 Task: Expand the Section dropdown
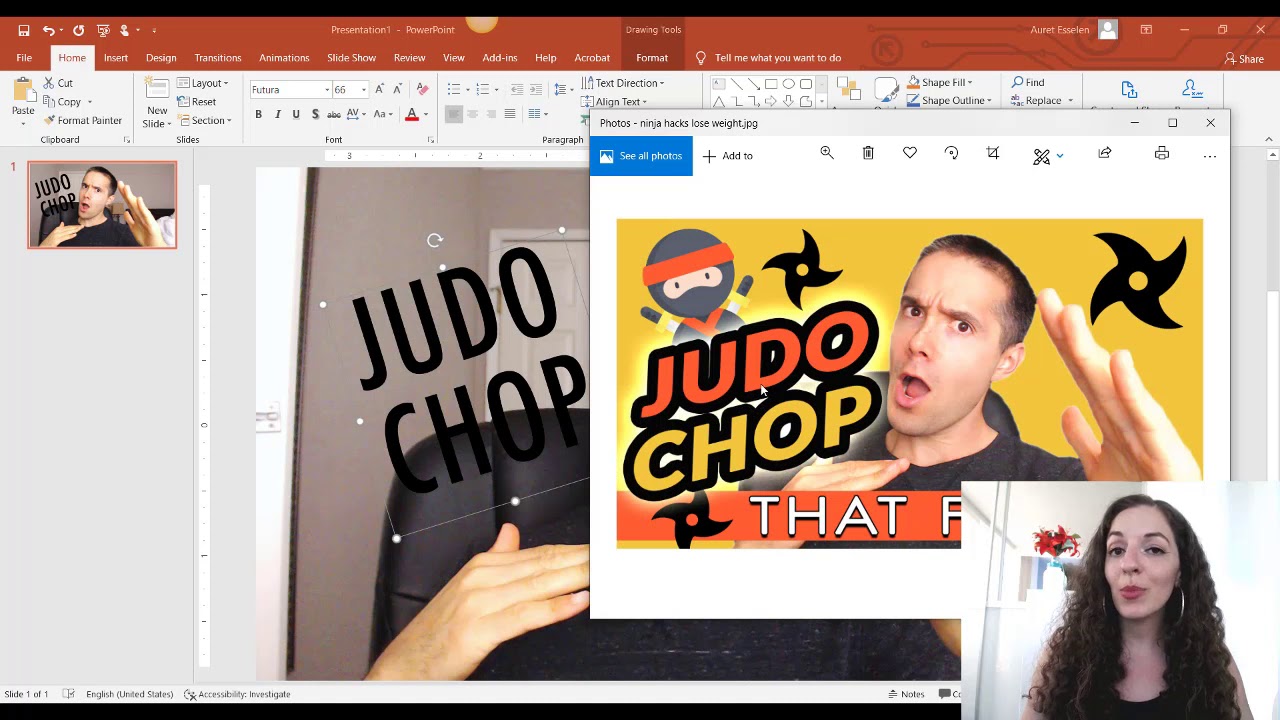coord(204,120)
